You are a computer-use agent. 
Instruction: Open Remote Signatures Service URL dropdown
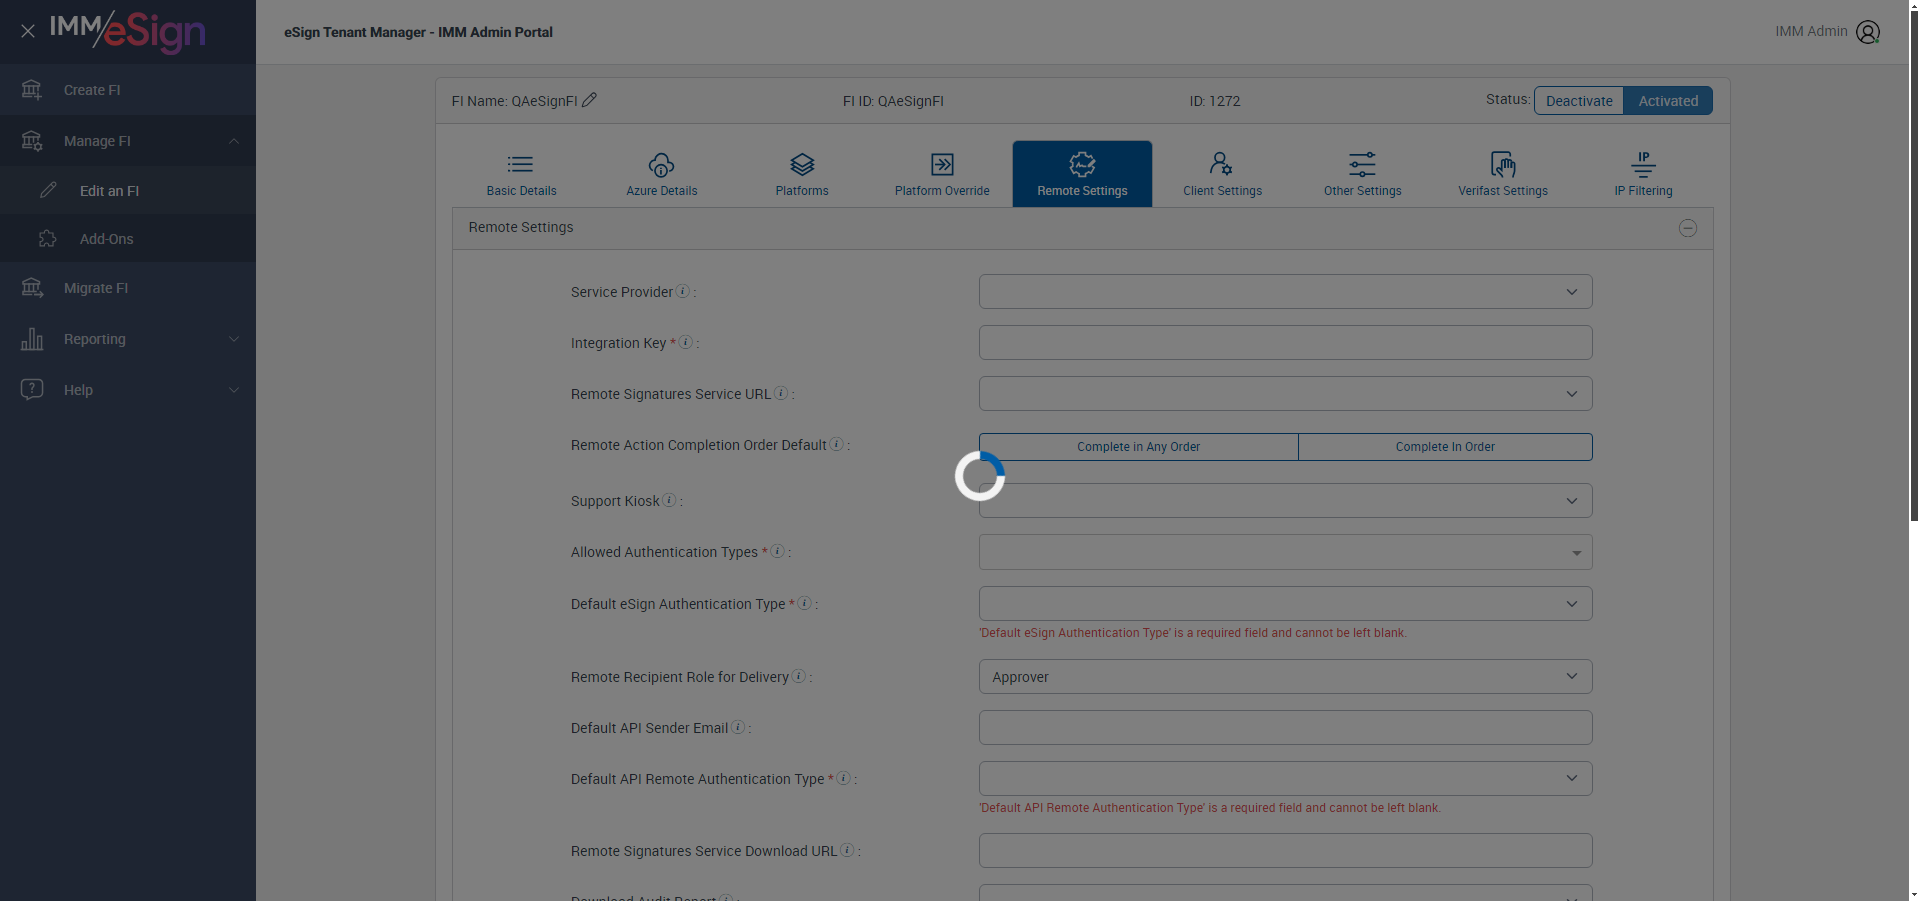(1285, 394)
